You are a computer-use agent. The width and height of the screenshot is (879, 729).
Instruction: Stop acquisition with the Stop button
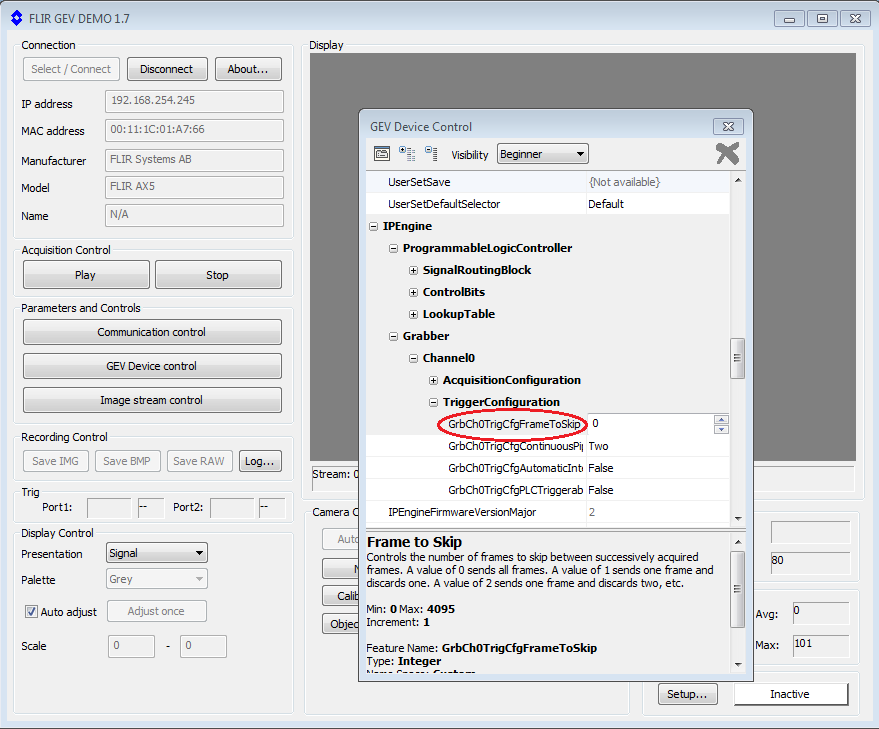(x=218, y=275)
